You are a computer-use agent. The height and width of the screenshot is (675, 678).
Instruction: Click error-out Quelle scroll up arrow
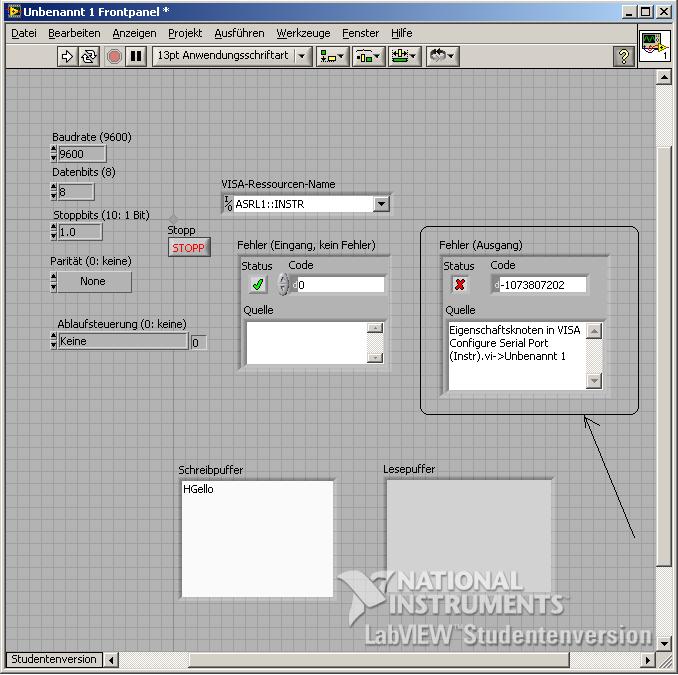tap(594, 331)
